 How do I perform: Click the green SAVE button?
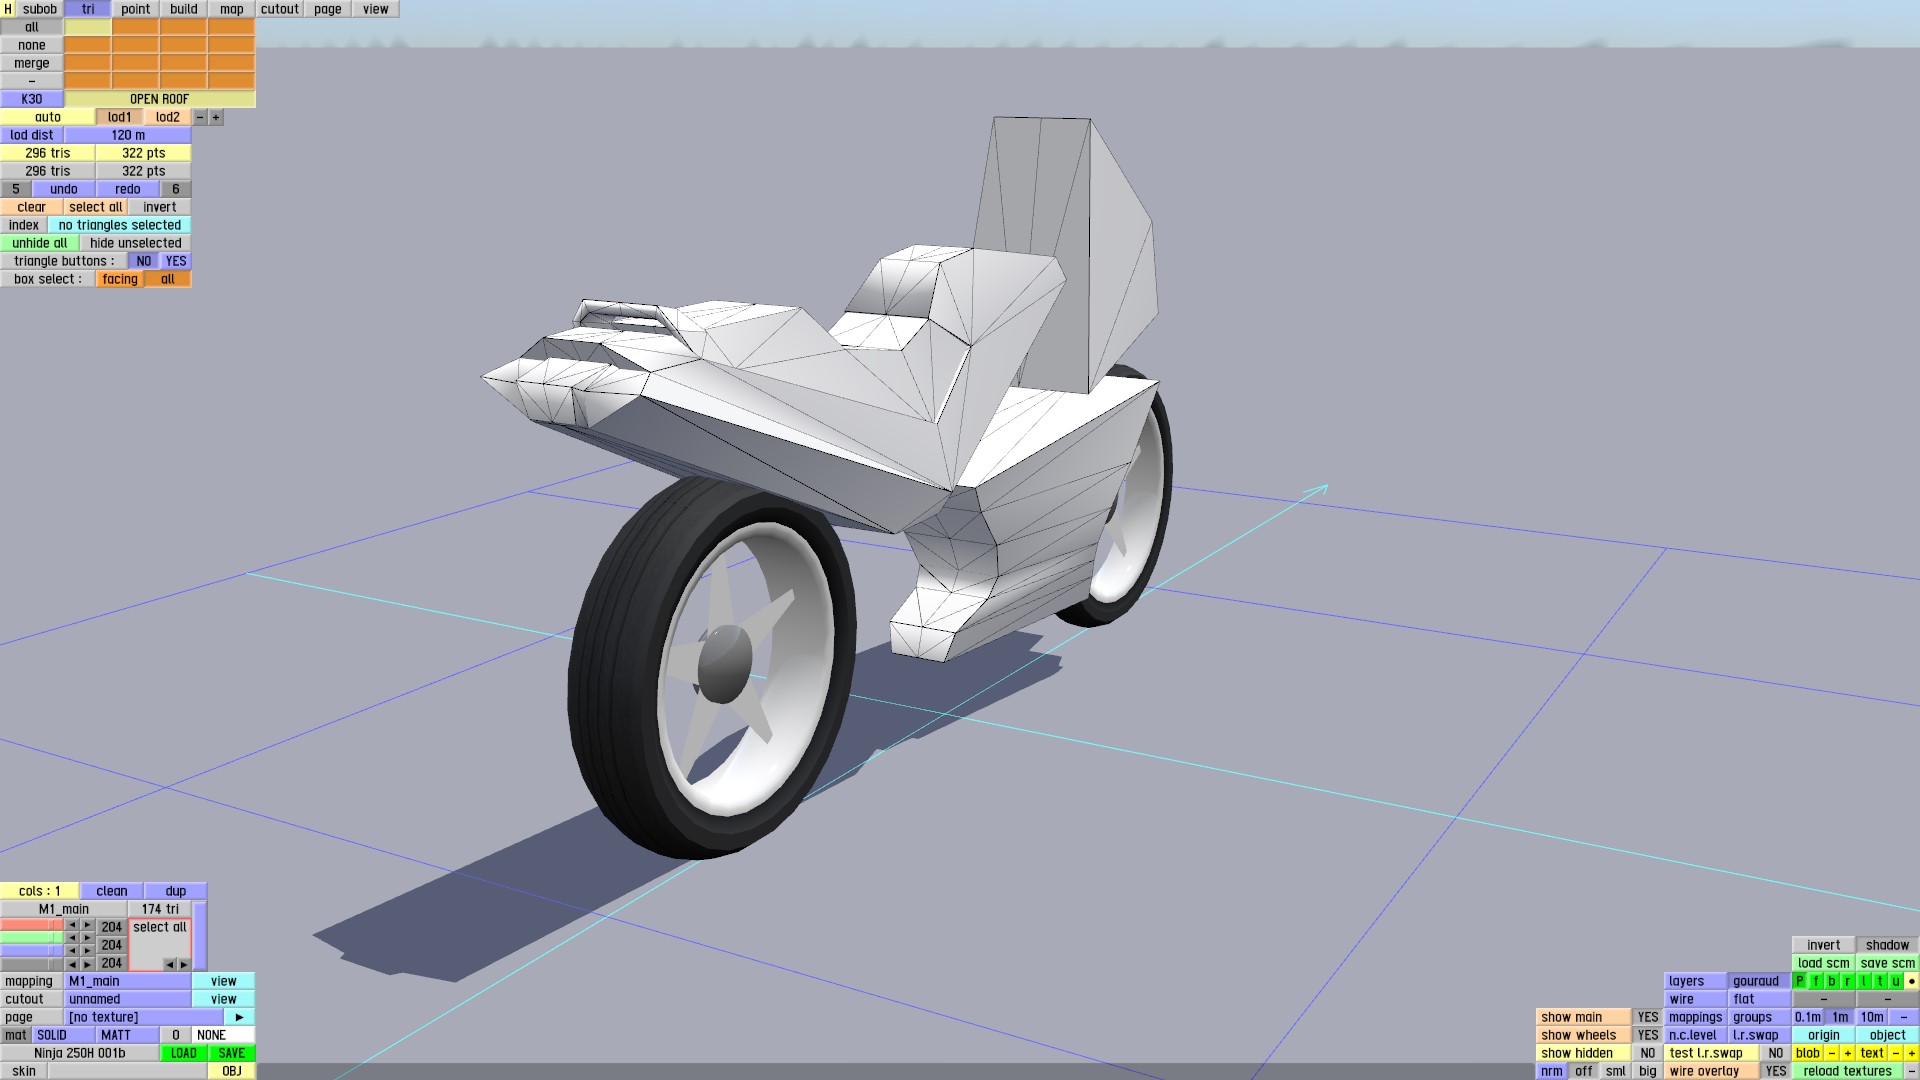232,1053
